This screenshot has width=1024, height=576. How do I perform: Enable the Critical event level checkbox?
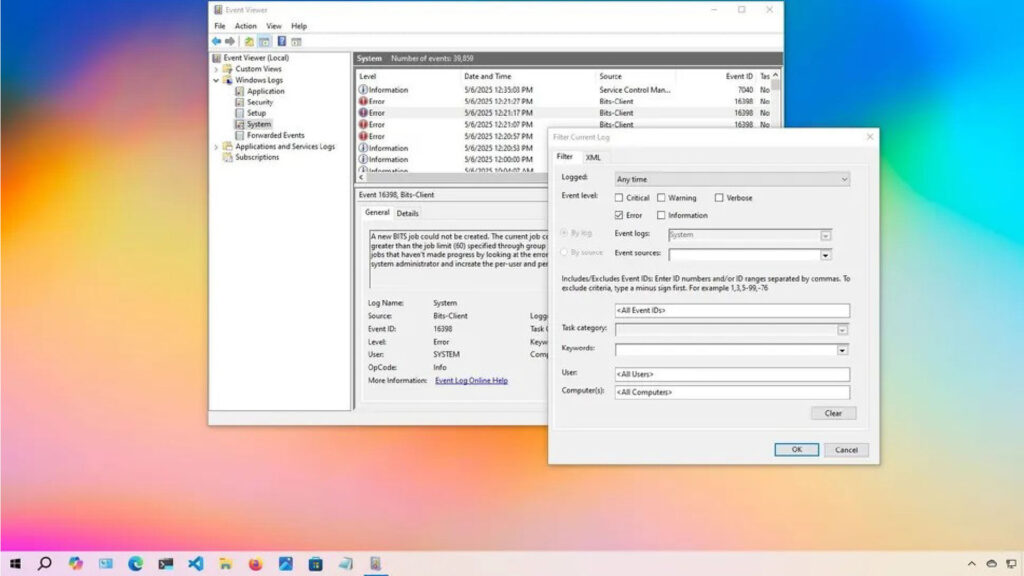(x=619, y=198)
